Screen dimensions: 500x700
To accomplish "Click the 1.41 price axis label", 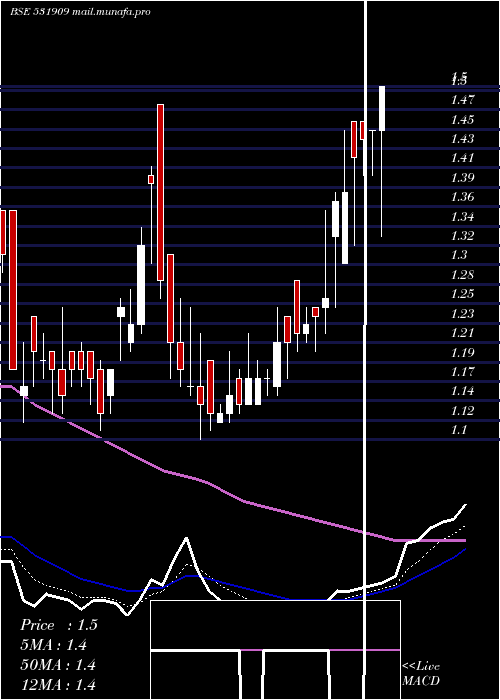I will coord(462,158).
